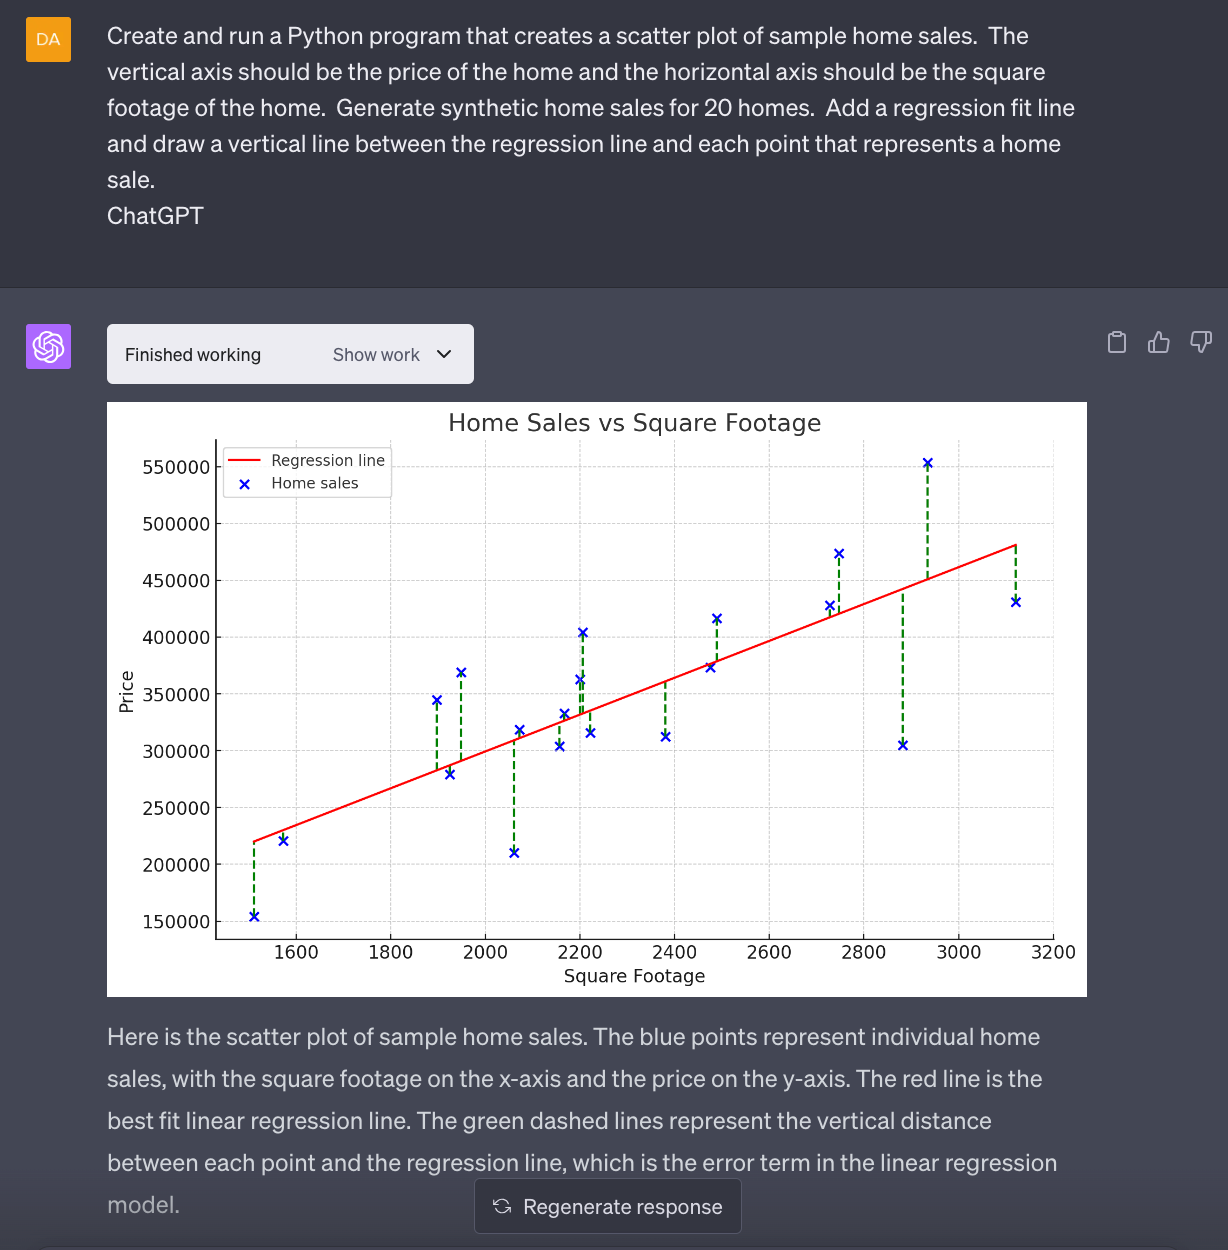This screenshot has width=1228, height=1250.
Task: Click the red Regression line legend swatch
Action: click(244, 461)
